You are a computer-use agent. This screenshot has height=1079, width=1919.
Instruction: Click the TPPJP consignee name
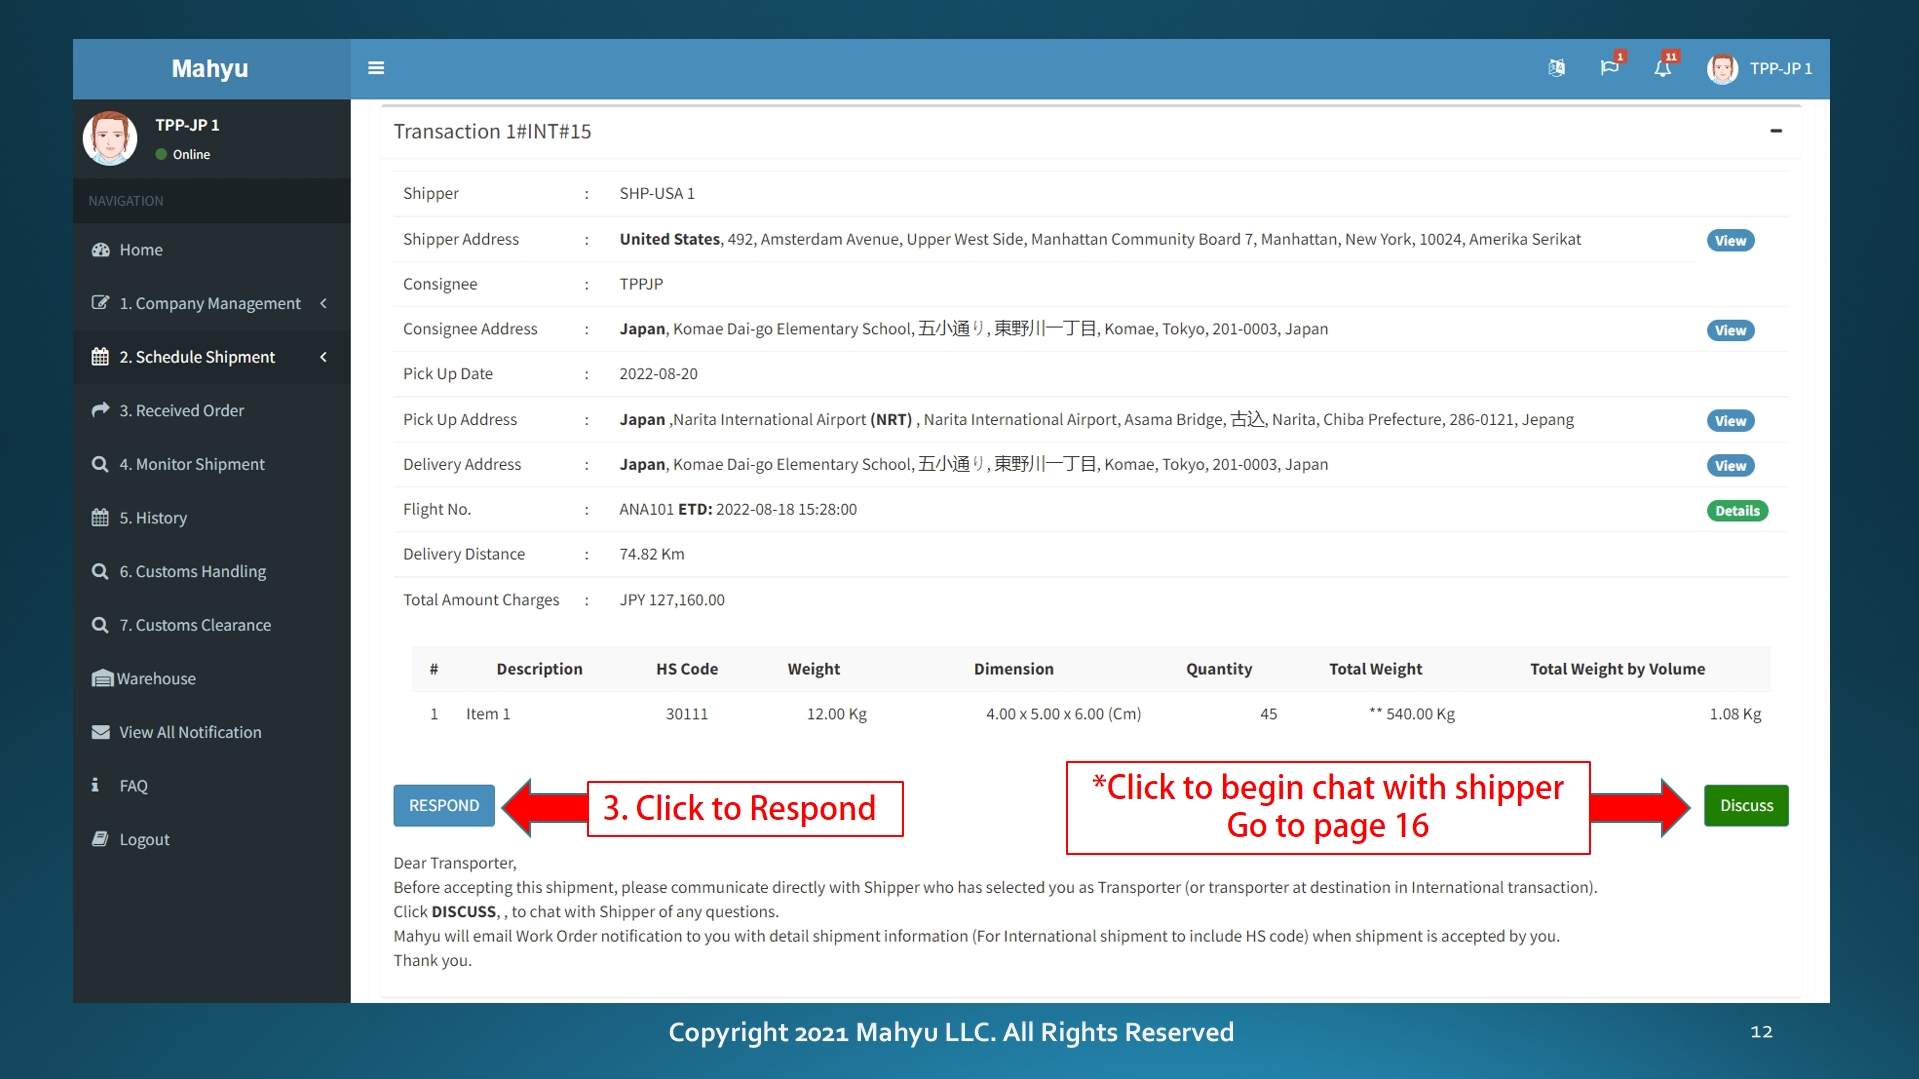(x=641, y=284)
